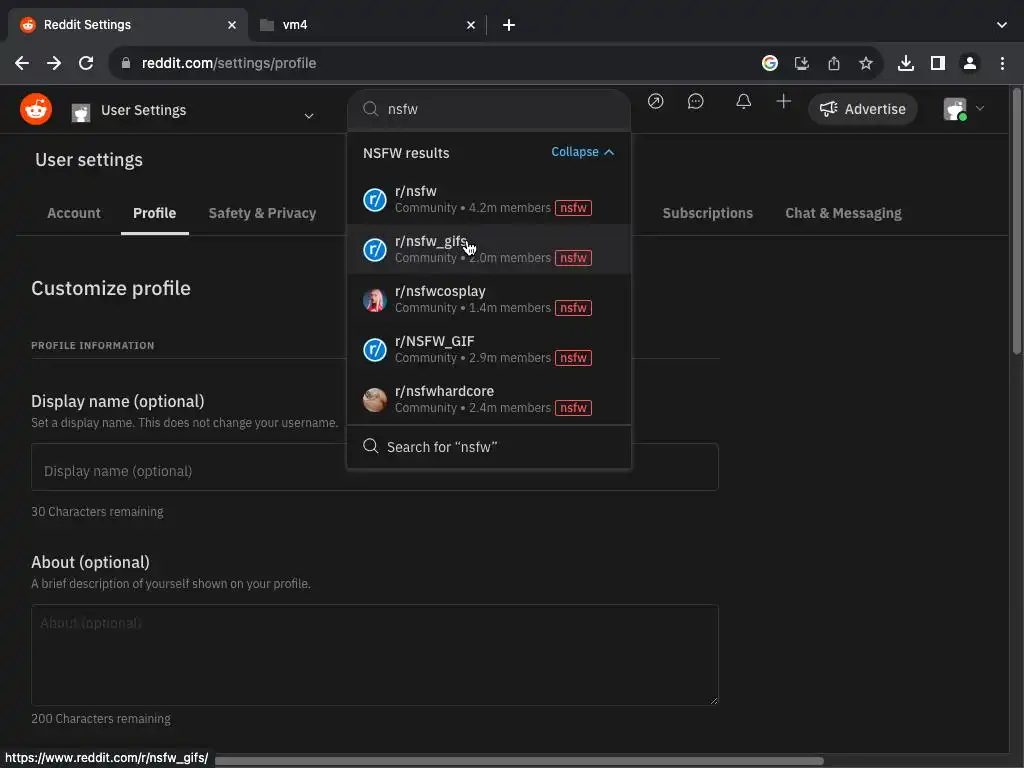Switch to the Profile settings tab
Screen dimensions: 1024x768
[155, 214]
